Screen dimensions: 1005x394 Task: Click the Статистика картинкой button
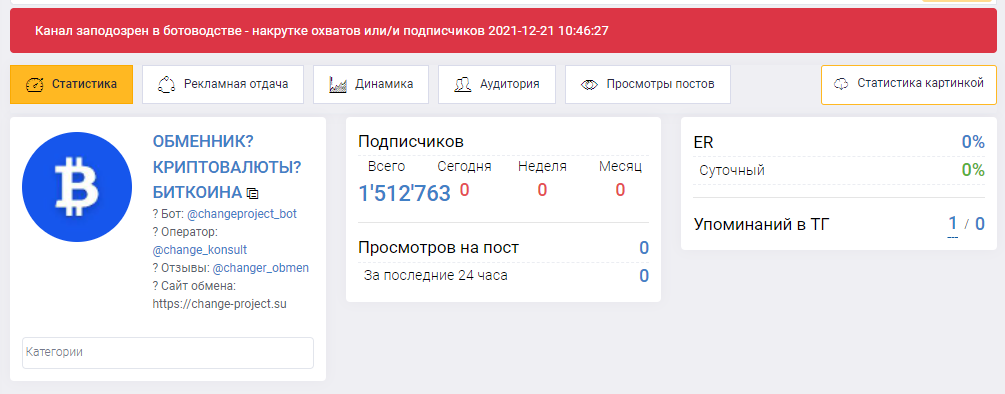pos(909,84)
